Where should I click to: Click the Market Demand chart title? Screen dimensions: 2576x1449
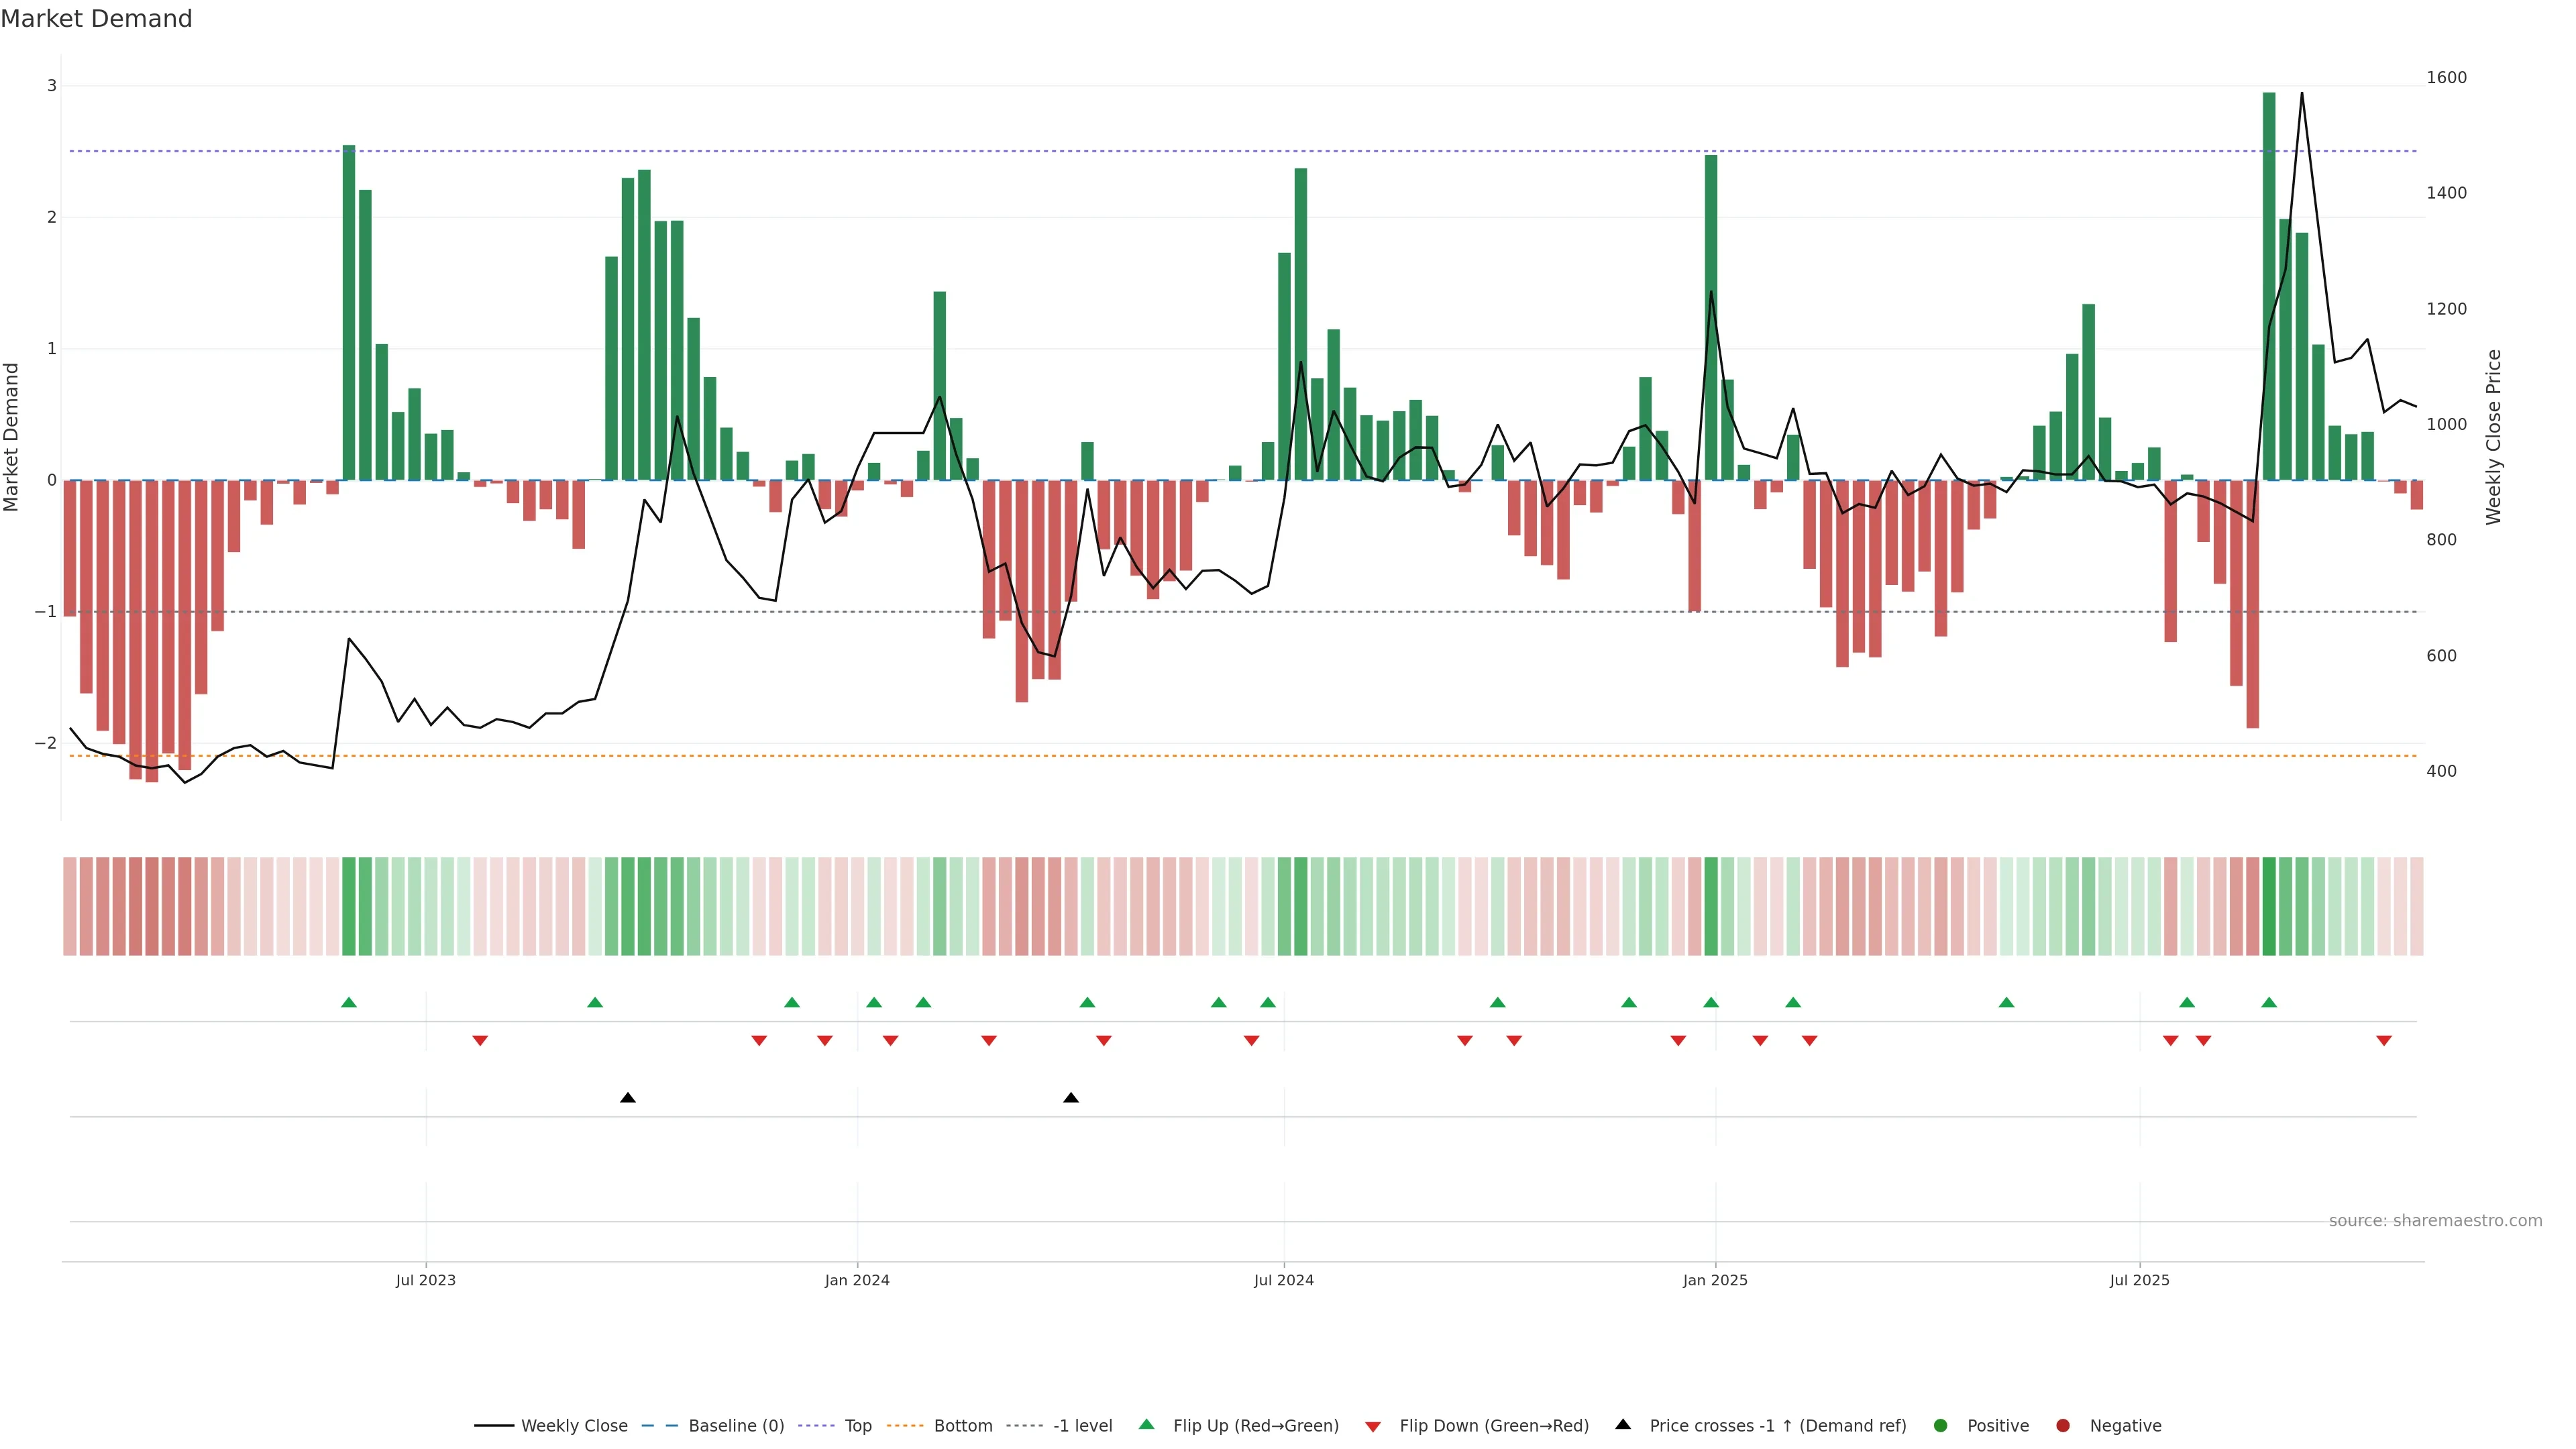(96, 19)
